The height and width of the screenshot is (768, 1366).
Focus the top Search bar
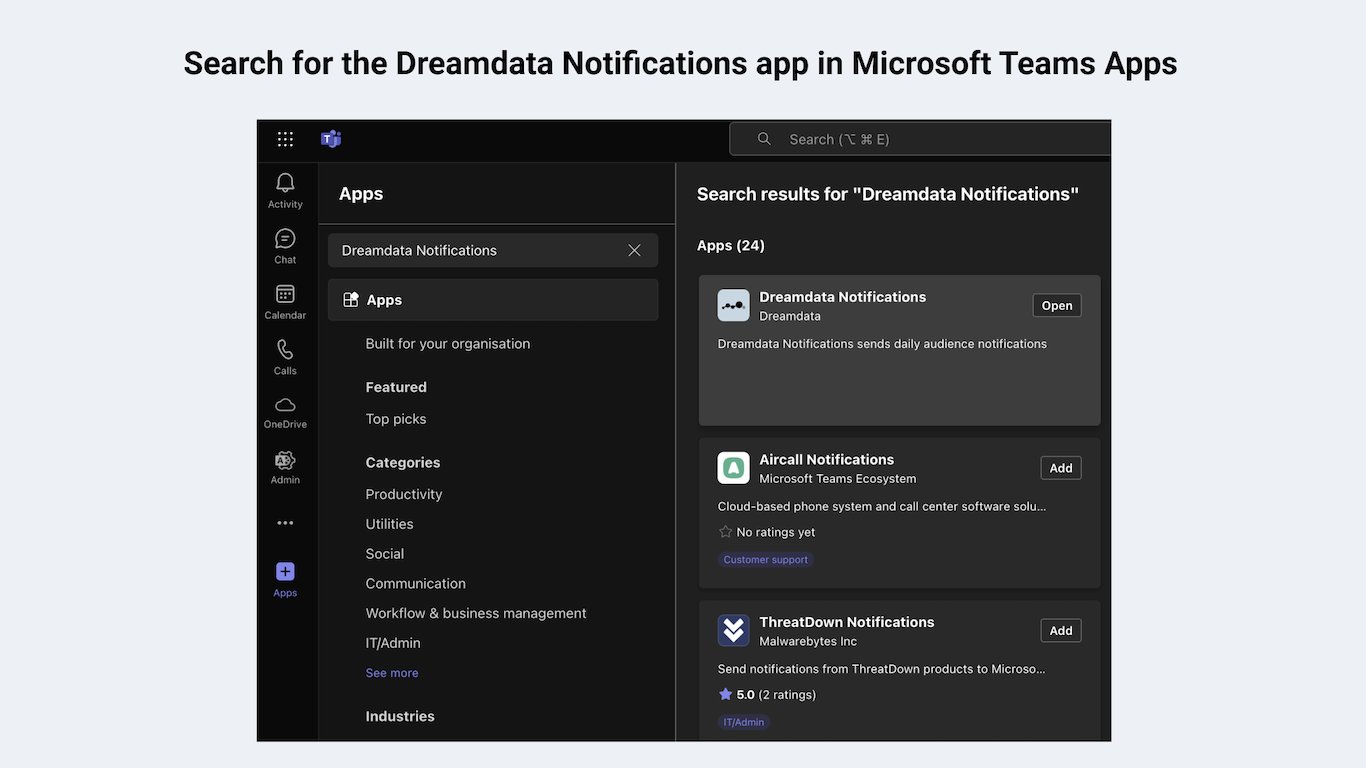[920, 139]
